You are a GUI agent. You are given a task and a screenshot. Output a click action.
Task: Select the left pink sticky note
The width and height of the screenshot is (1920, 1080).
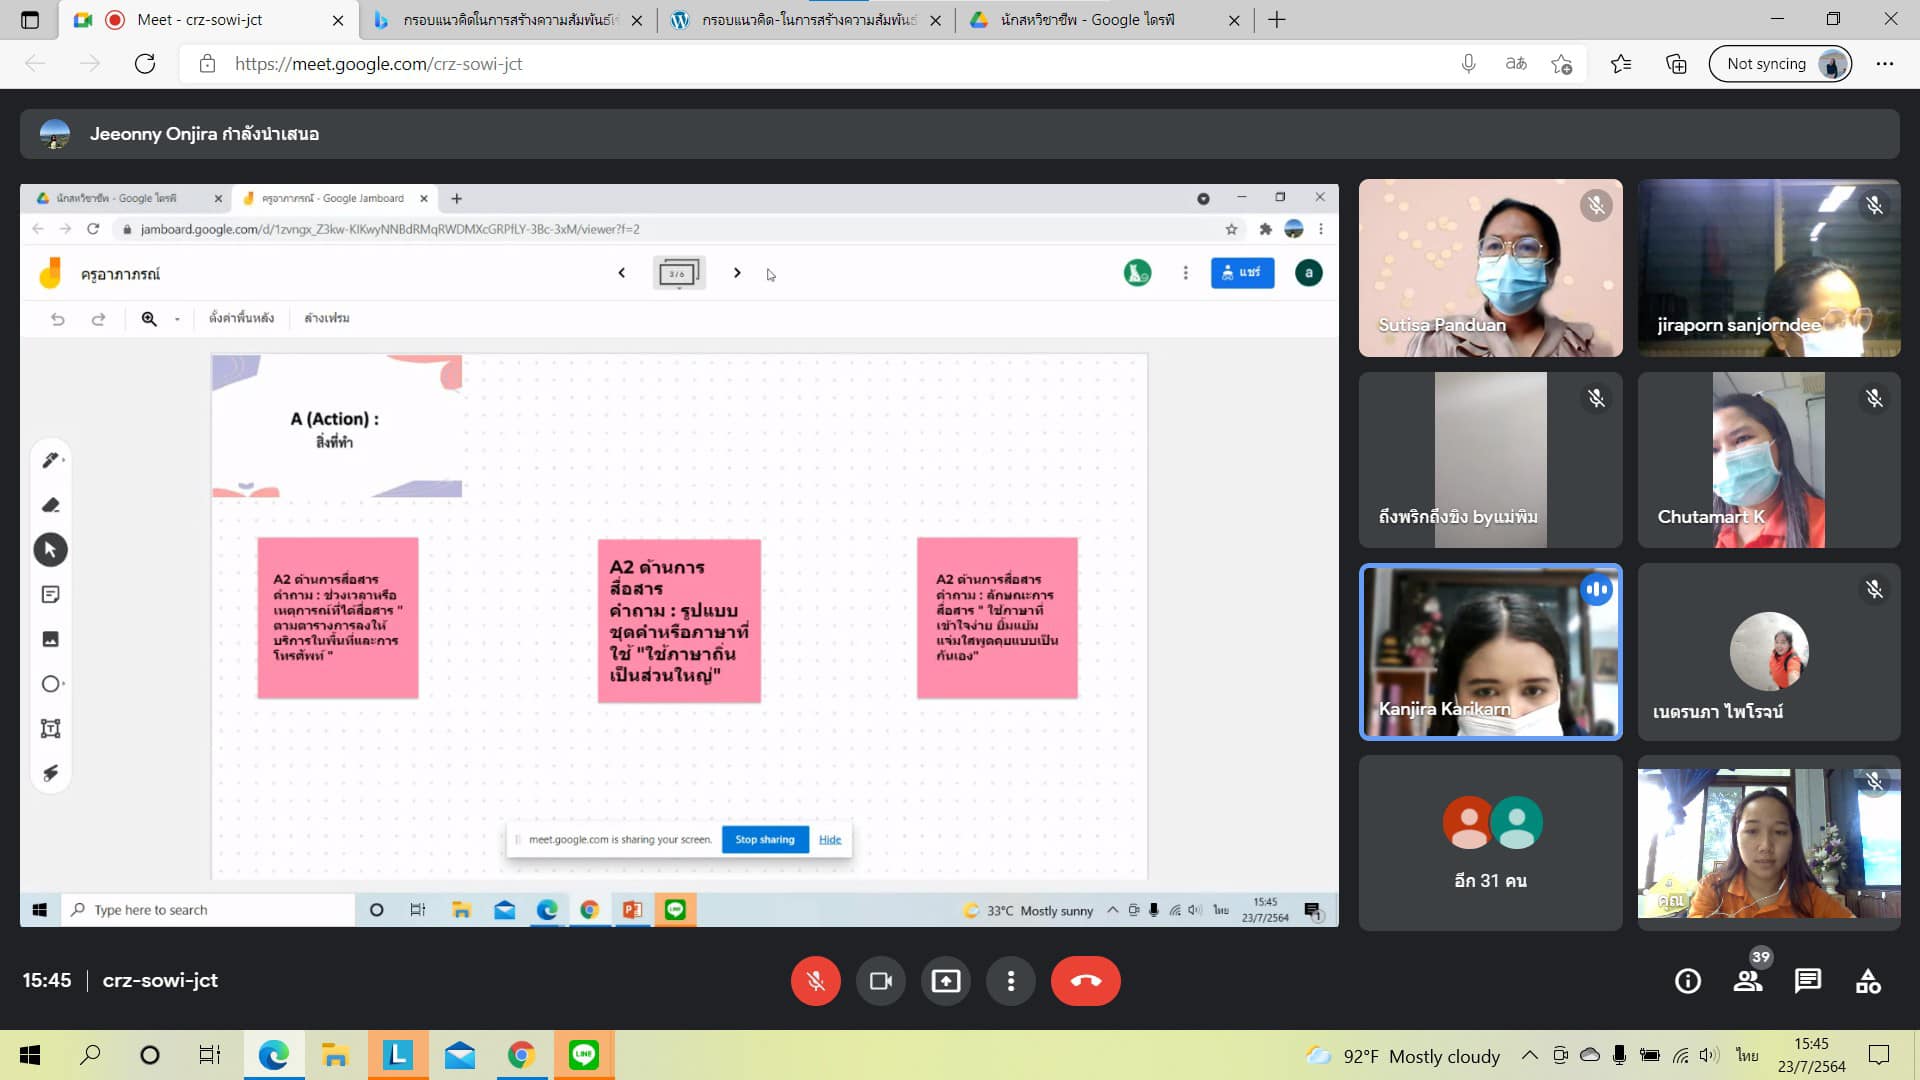pyautogui.click(x=338, y=618)
